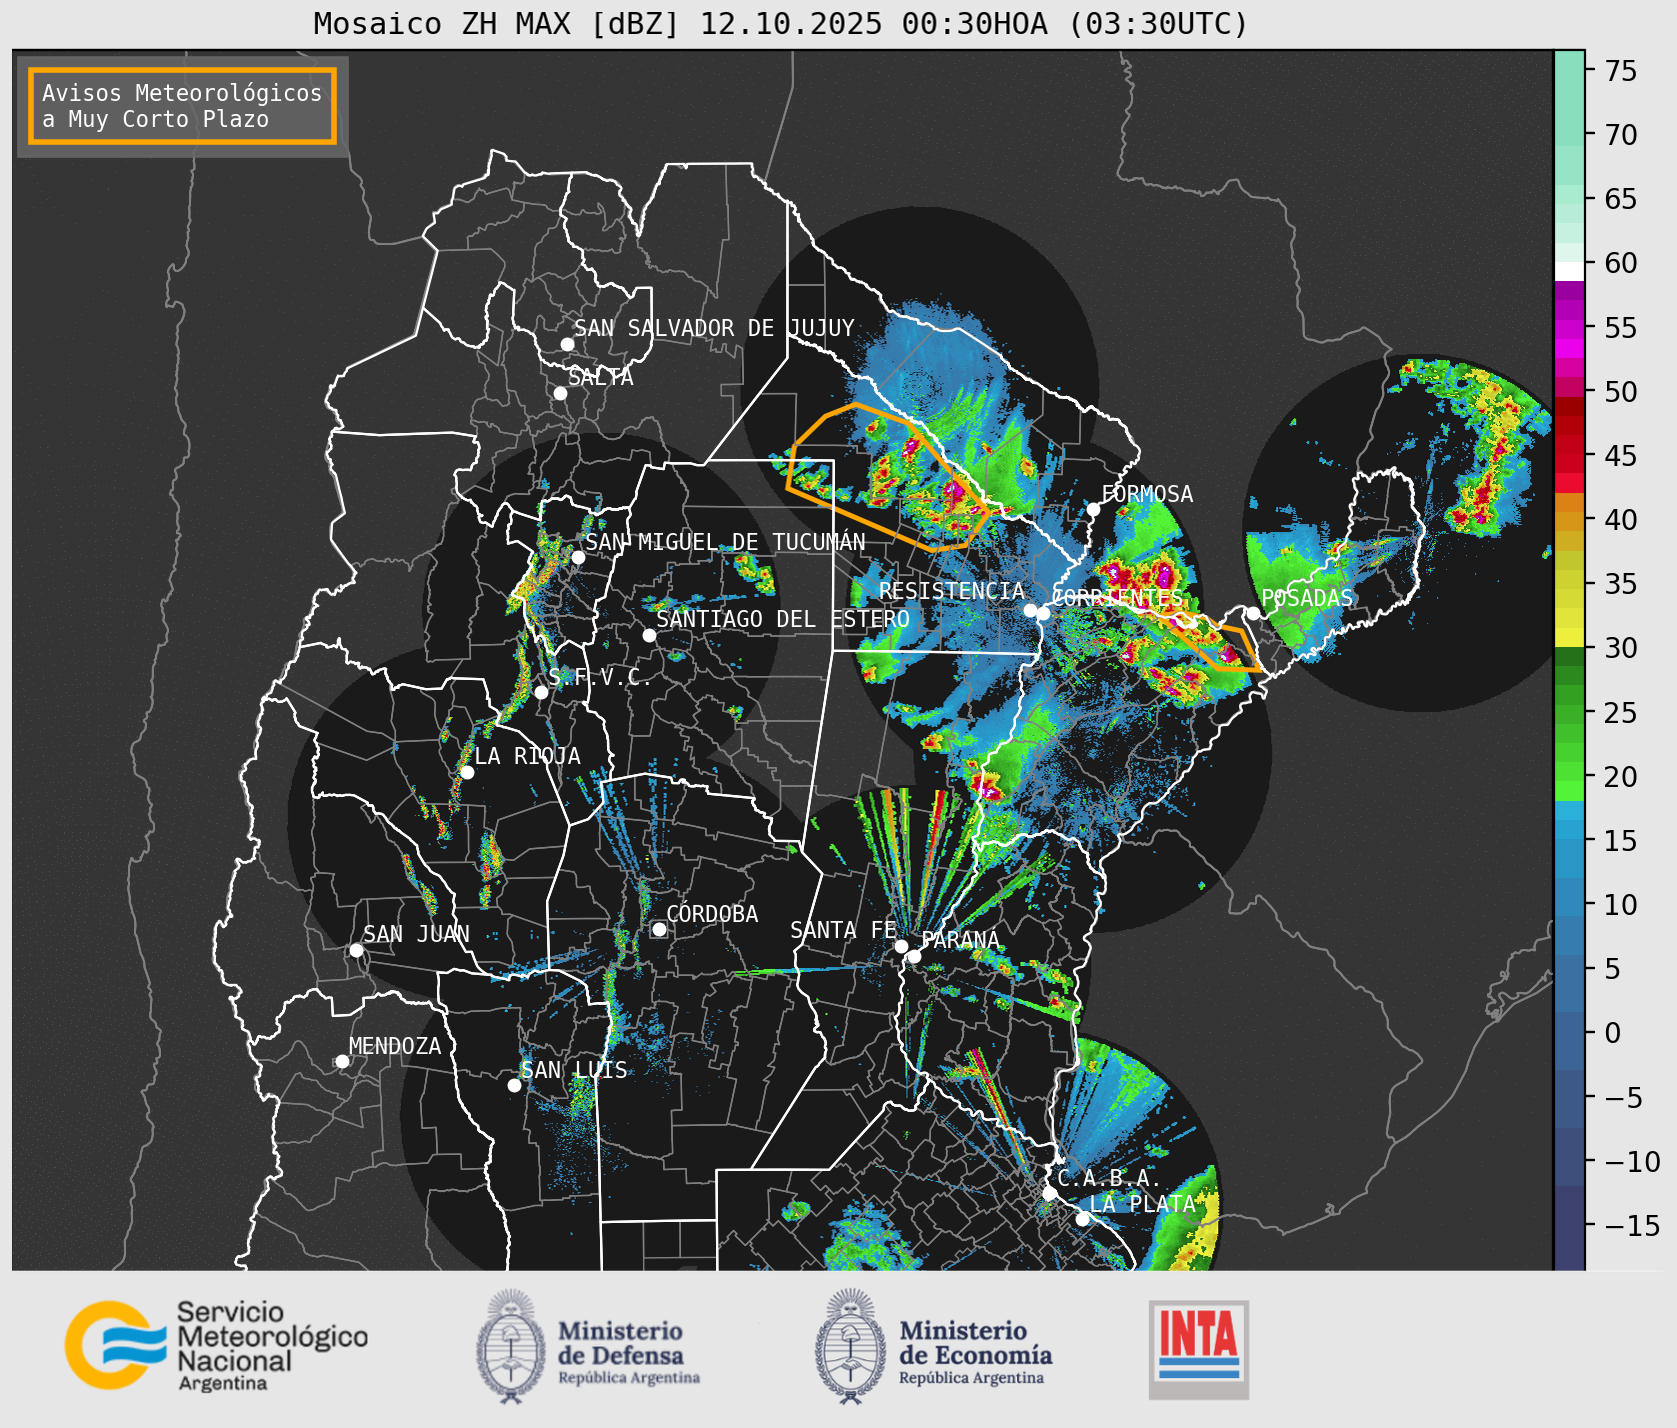The height and width of the screenshot is (1428, 1677).
Task: Click the Ministerio de Economía logo
Action: click(x=933, y=1346)
